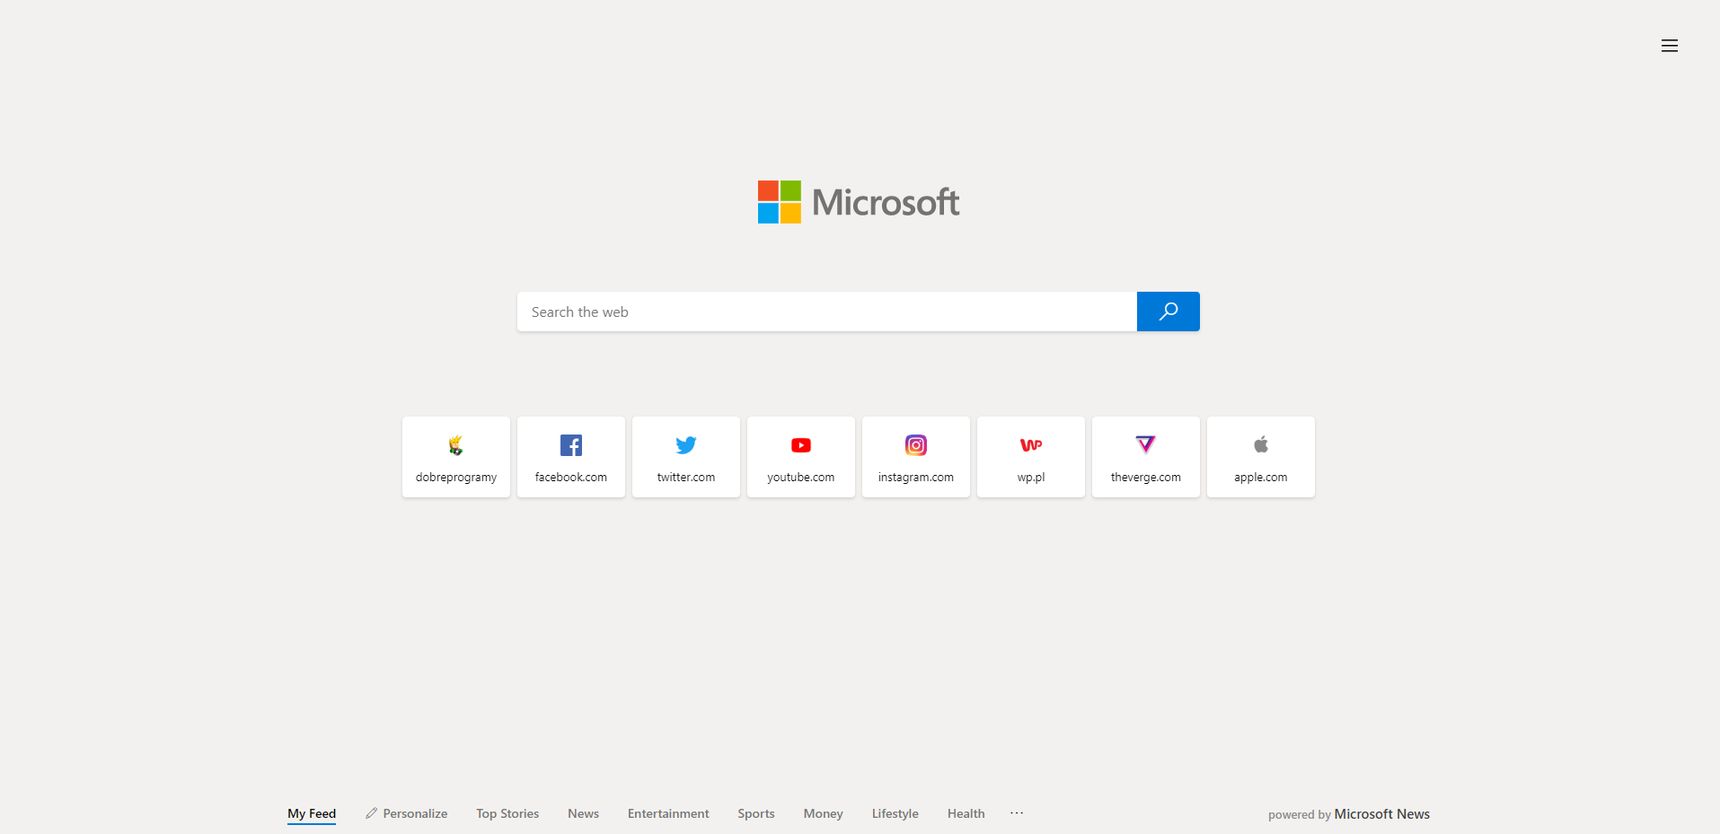The width and height of the screenshot is (1720, 834).
Task: Open the youtube.com quick link
Action: (801, 457)
